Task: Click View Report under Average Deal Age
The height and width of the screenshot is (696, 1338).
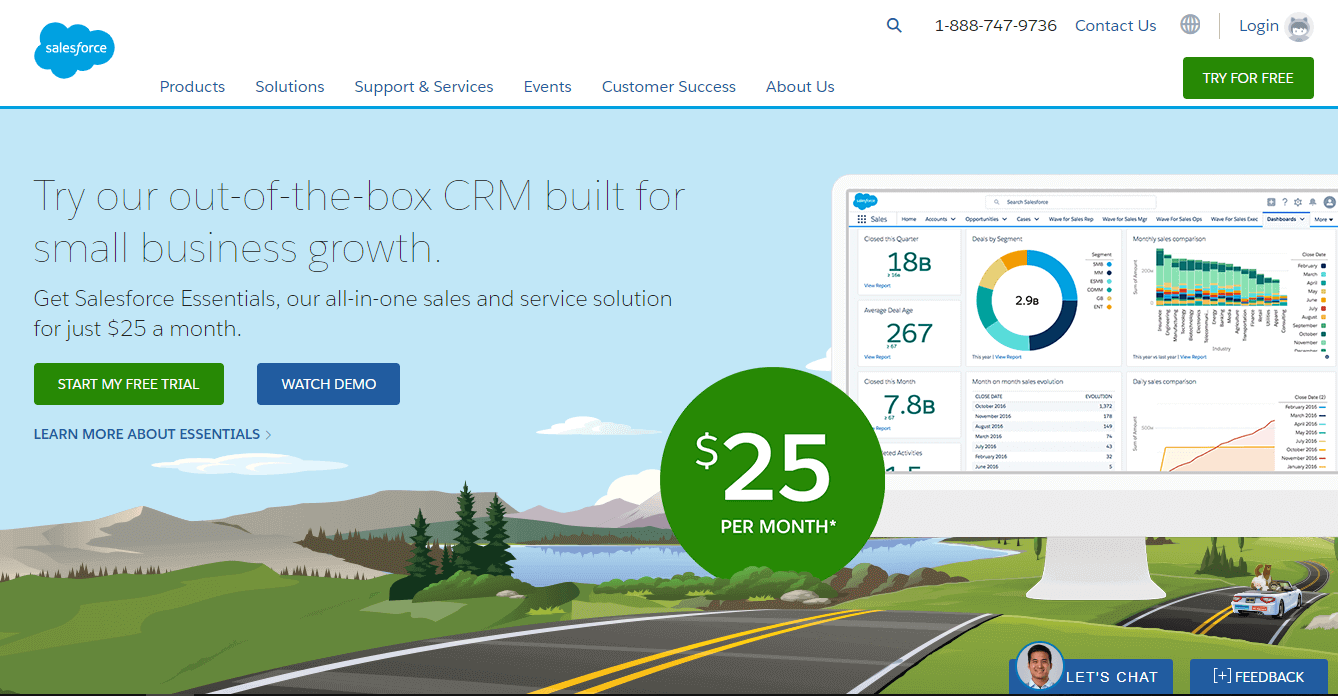Action: pos(877,357)
